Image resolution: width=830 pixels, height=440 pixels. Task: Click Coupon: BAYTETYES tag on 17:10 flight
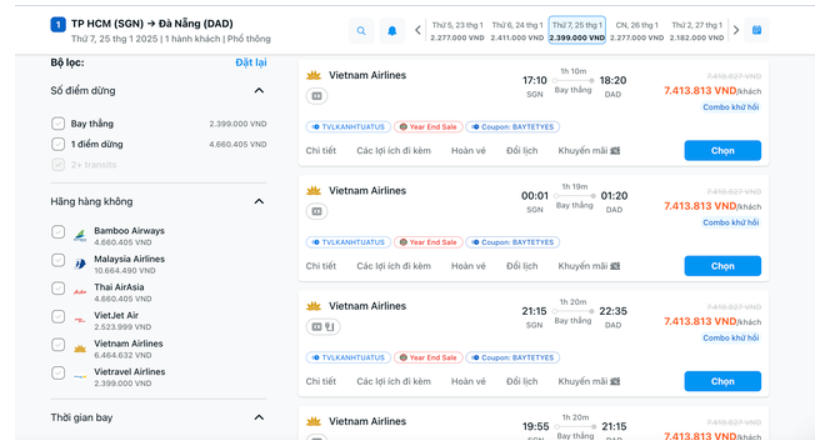(512, 127)
